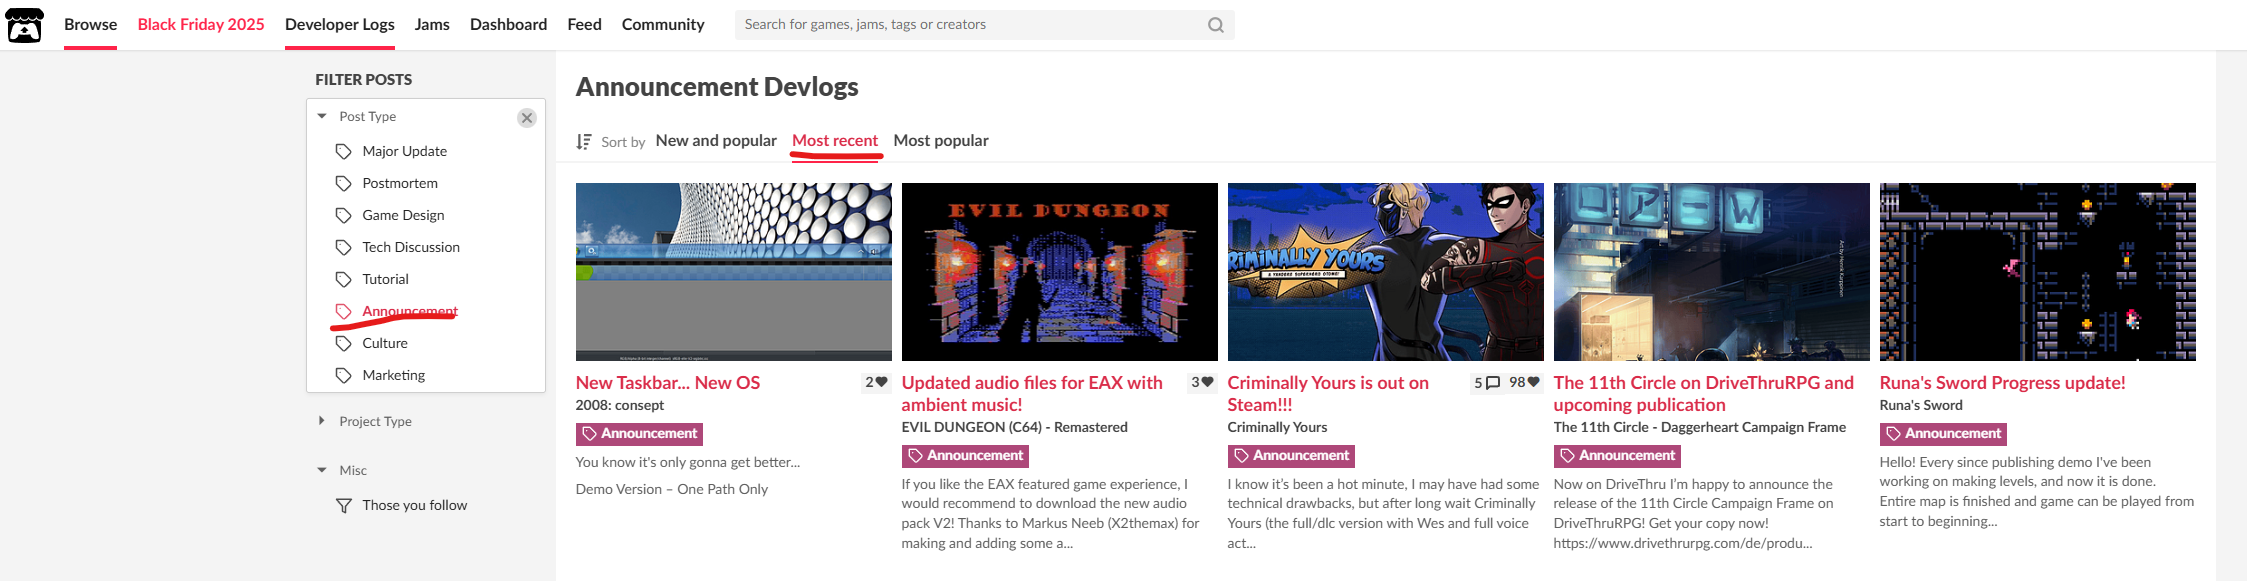Filter posts by Marketing
Image resolution: width=2247 pixels, height=581 pixels.
(x=393, y=375)
